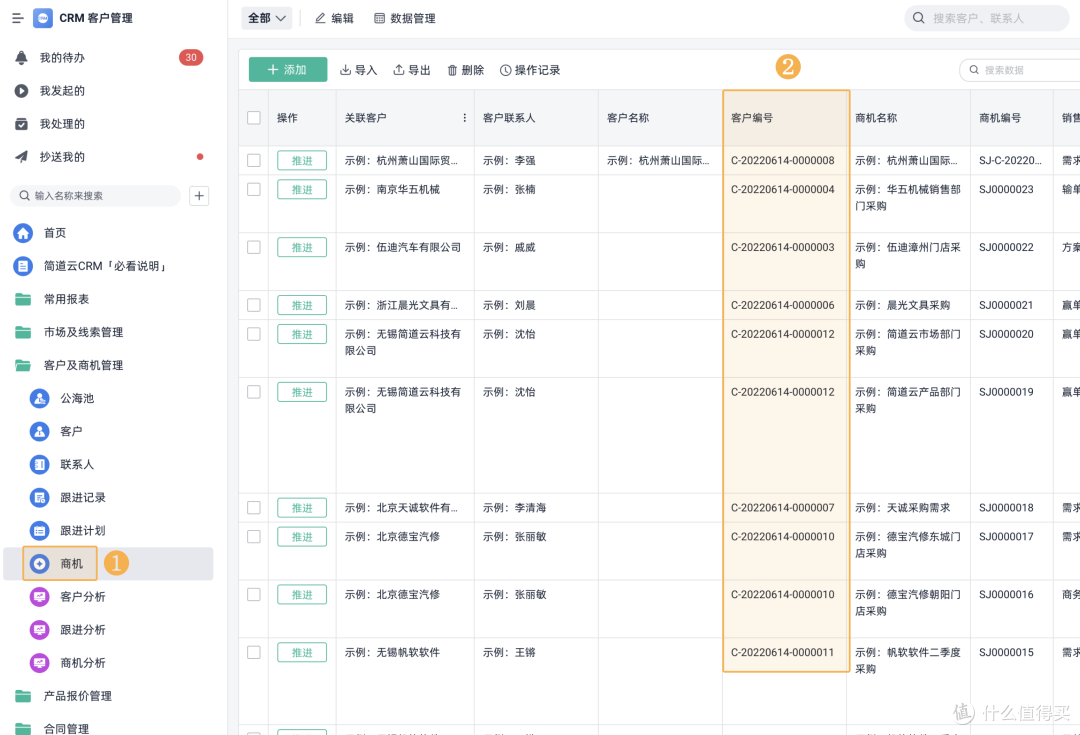Open 抄送我的 paper plane icon
The image size is (1080, 735).
(x=21, y=157)
